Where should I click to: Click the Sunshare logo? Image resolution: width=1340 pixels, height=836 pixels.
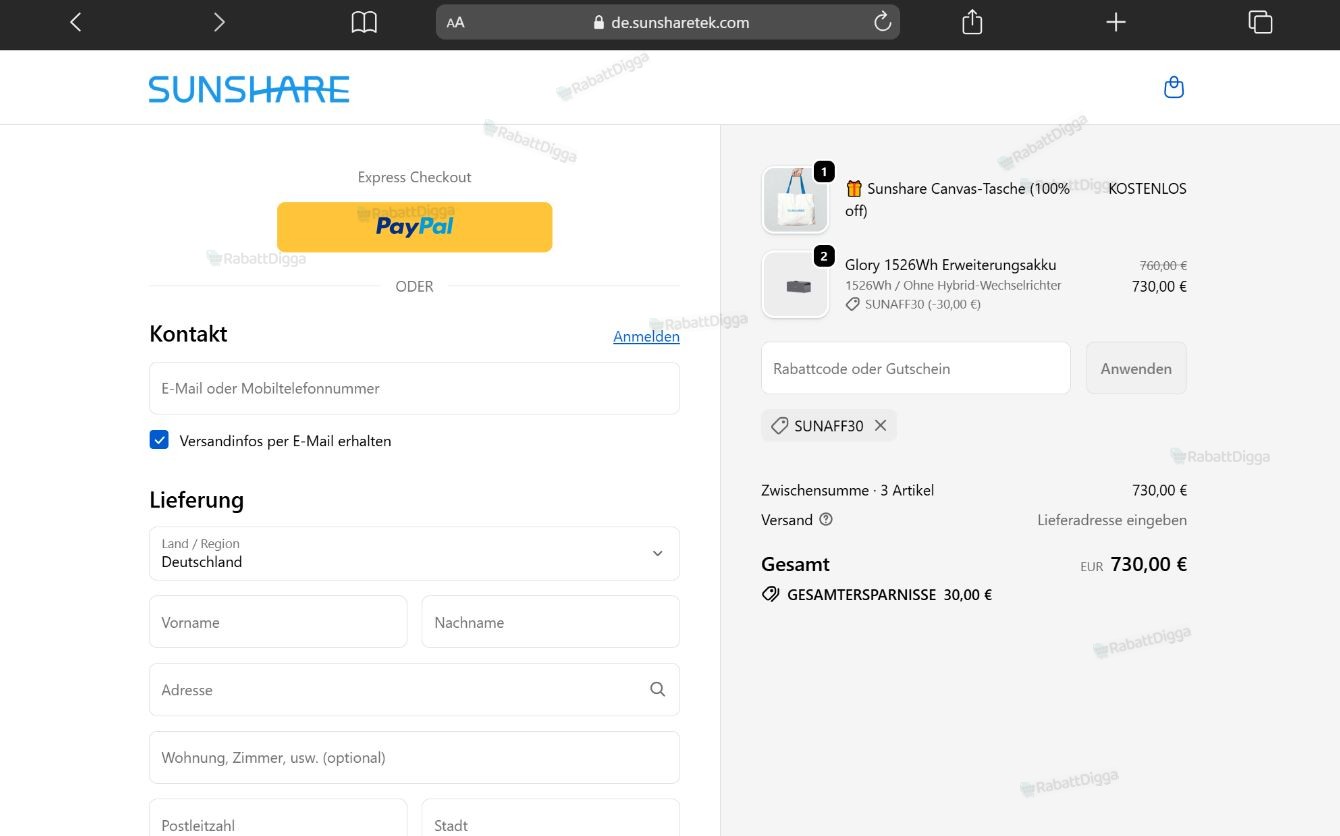coord(249,89)
